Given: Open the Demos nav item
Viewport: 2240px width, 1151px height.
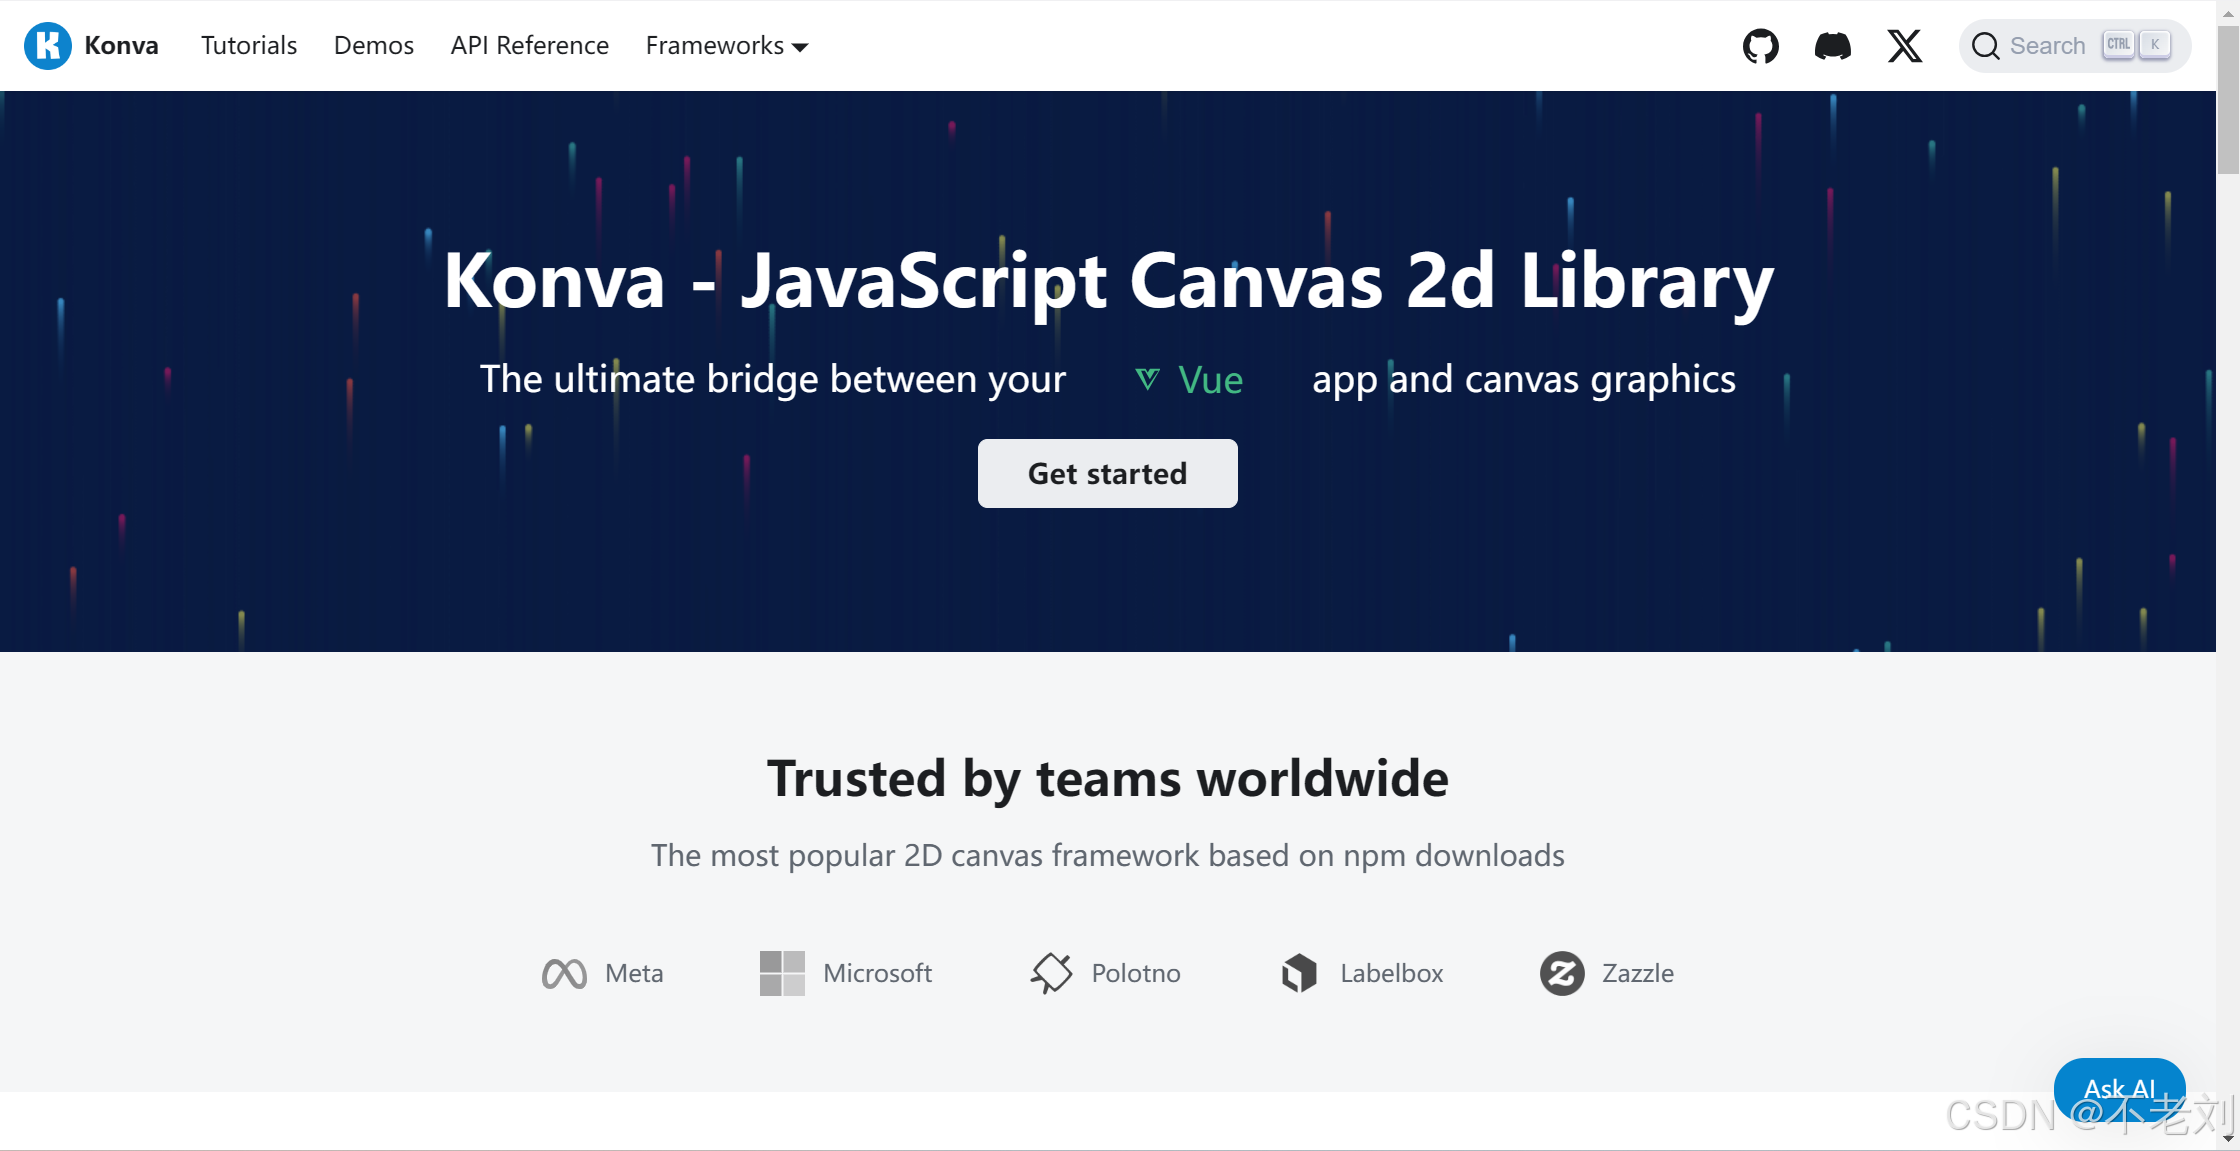Looking at the screenshot, I should [x=374, y=46].
